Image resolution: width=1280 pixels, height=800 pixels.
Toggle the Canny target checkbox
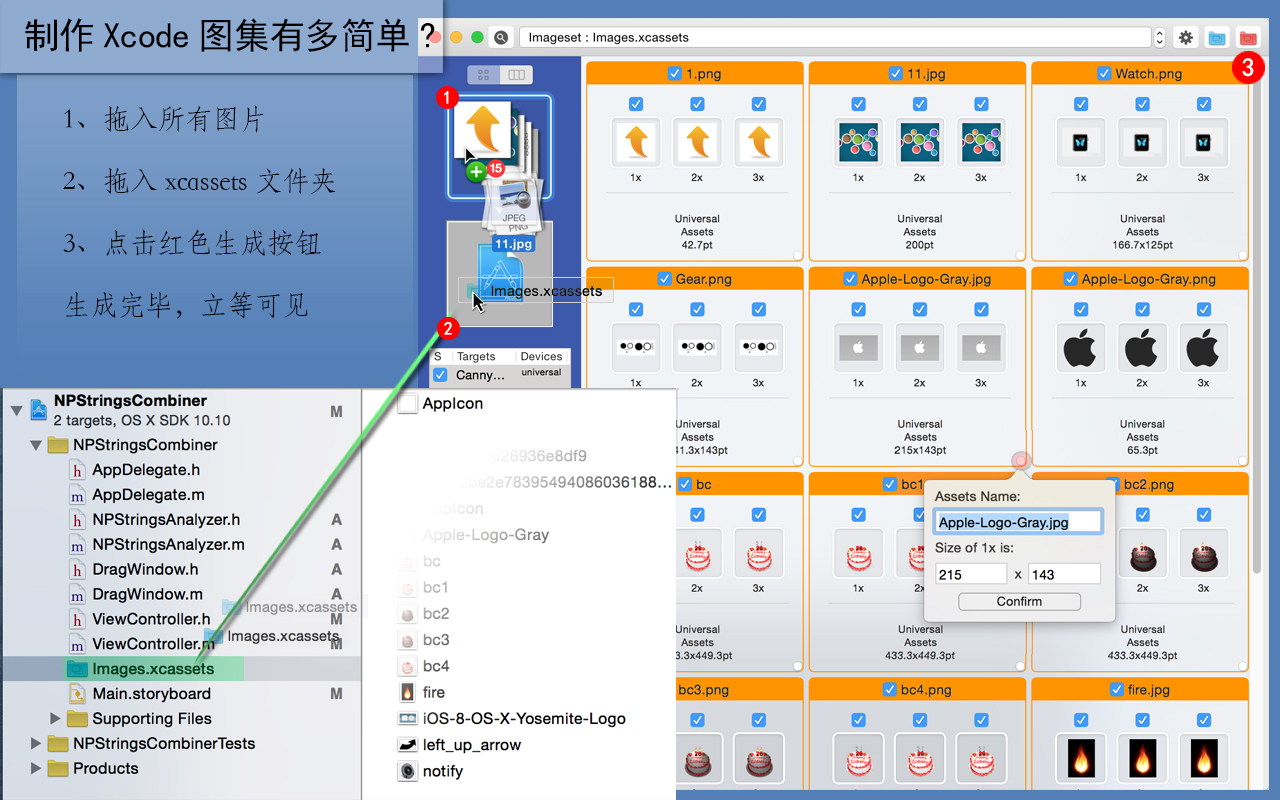pos(440,375)
